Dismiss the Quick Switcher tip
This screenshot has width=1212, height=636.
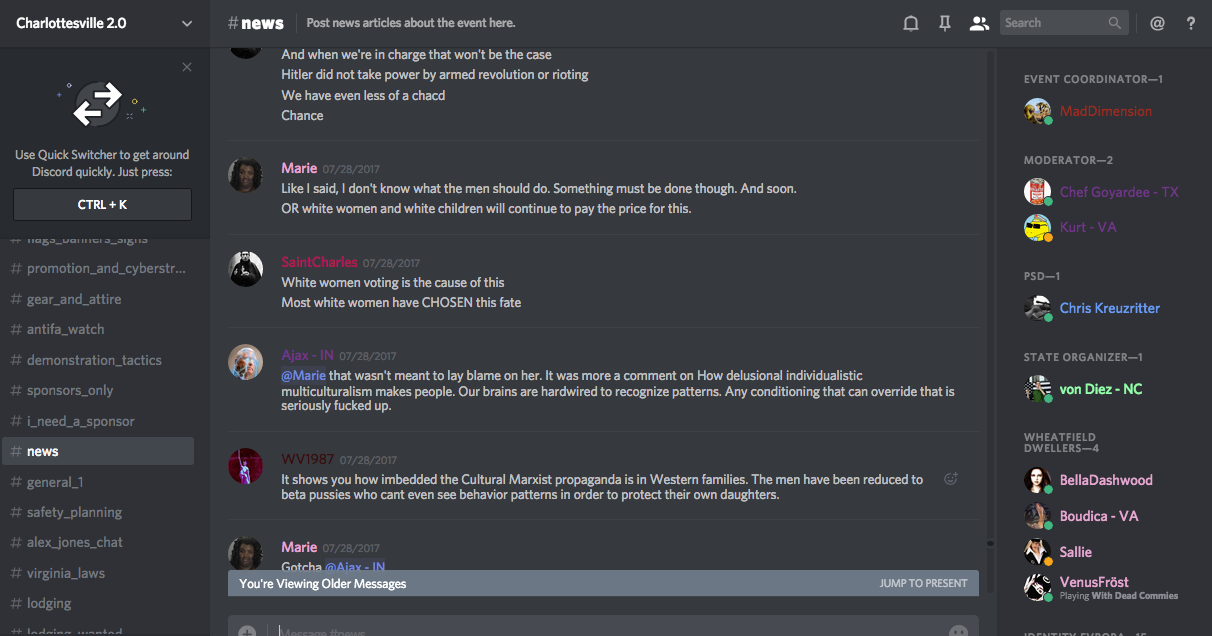point(187,67)
